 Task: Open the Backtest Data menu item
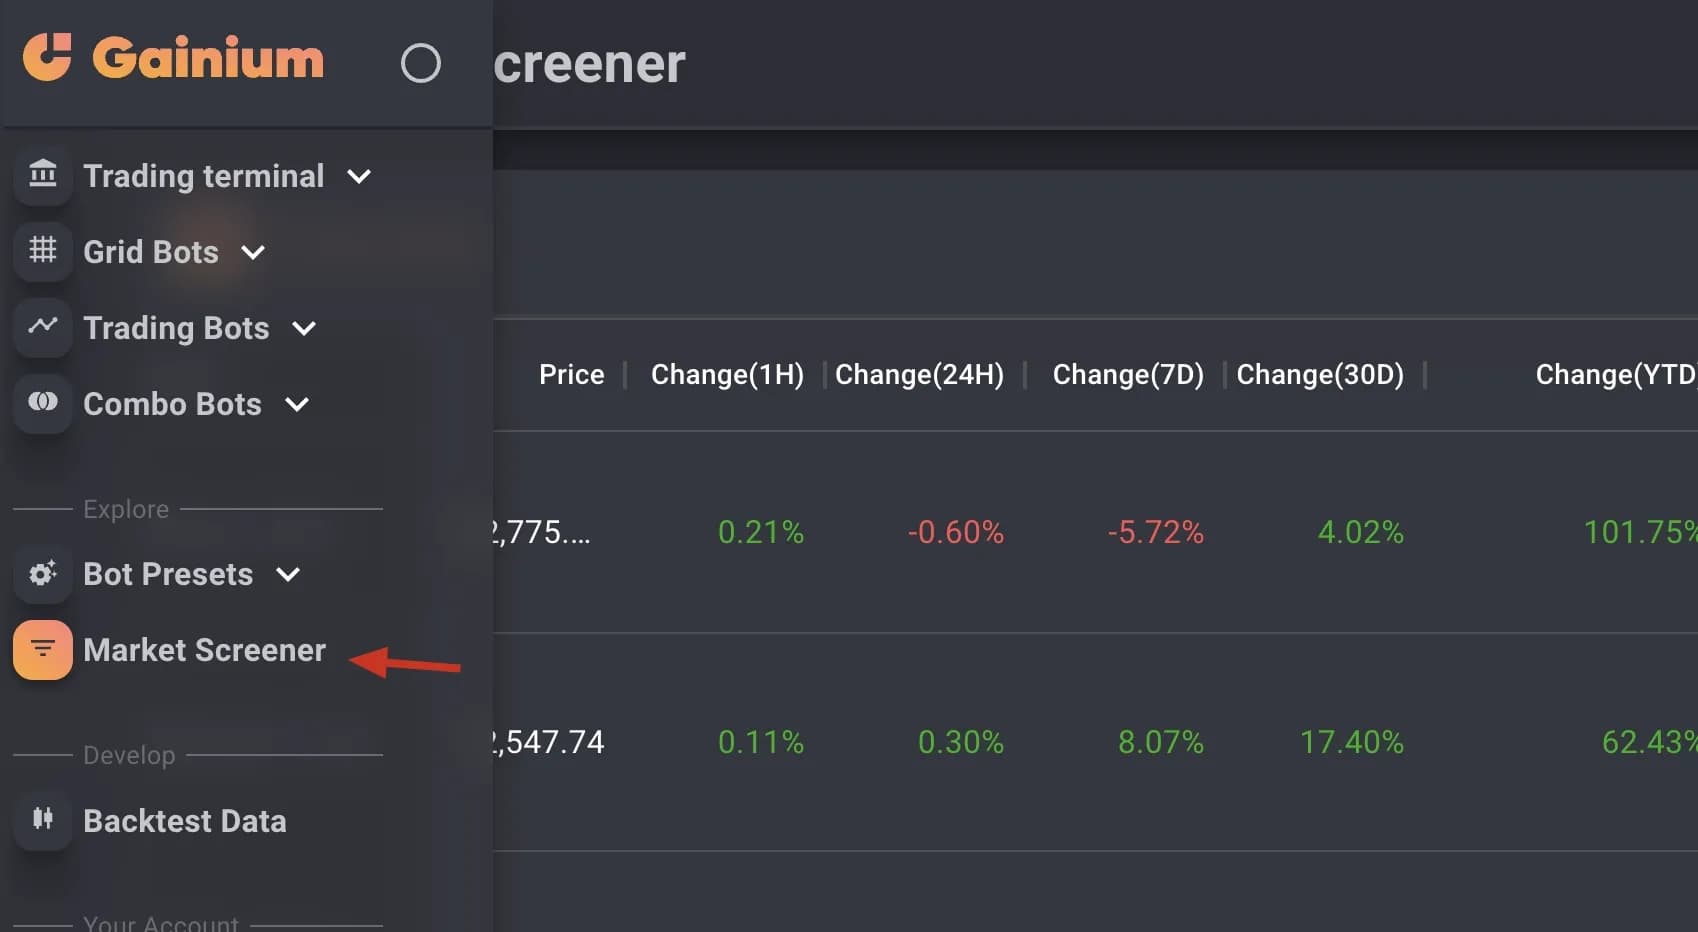pos(185,821)
